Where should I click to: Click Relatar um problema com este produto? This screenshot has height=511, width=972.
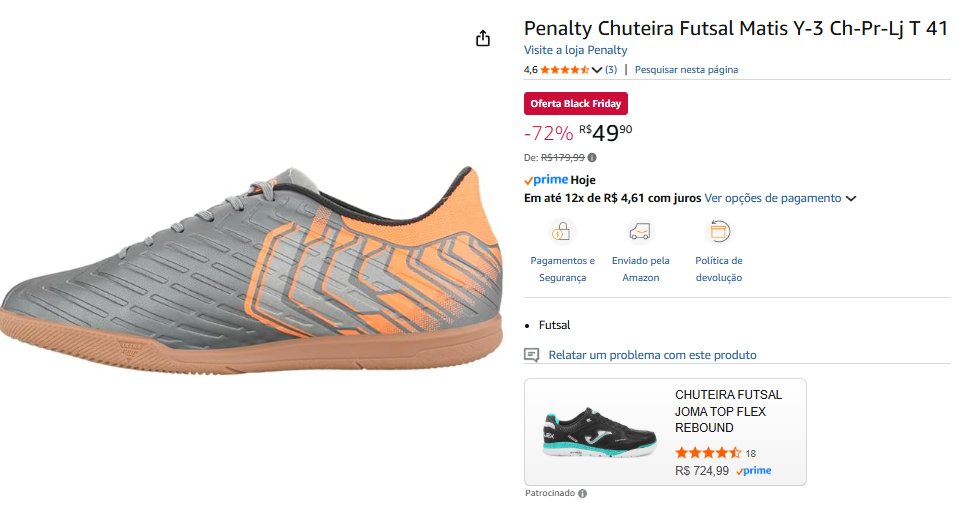point(652,355)
